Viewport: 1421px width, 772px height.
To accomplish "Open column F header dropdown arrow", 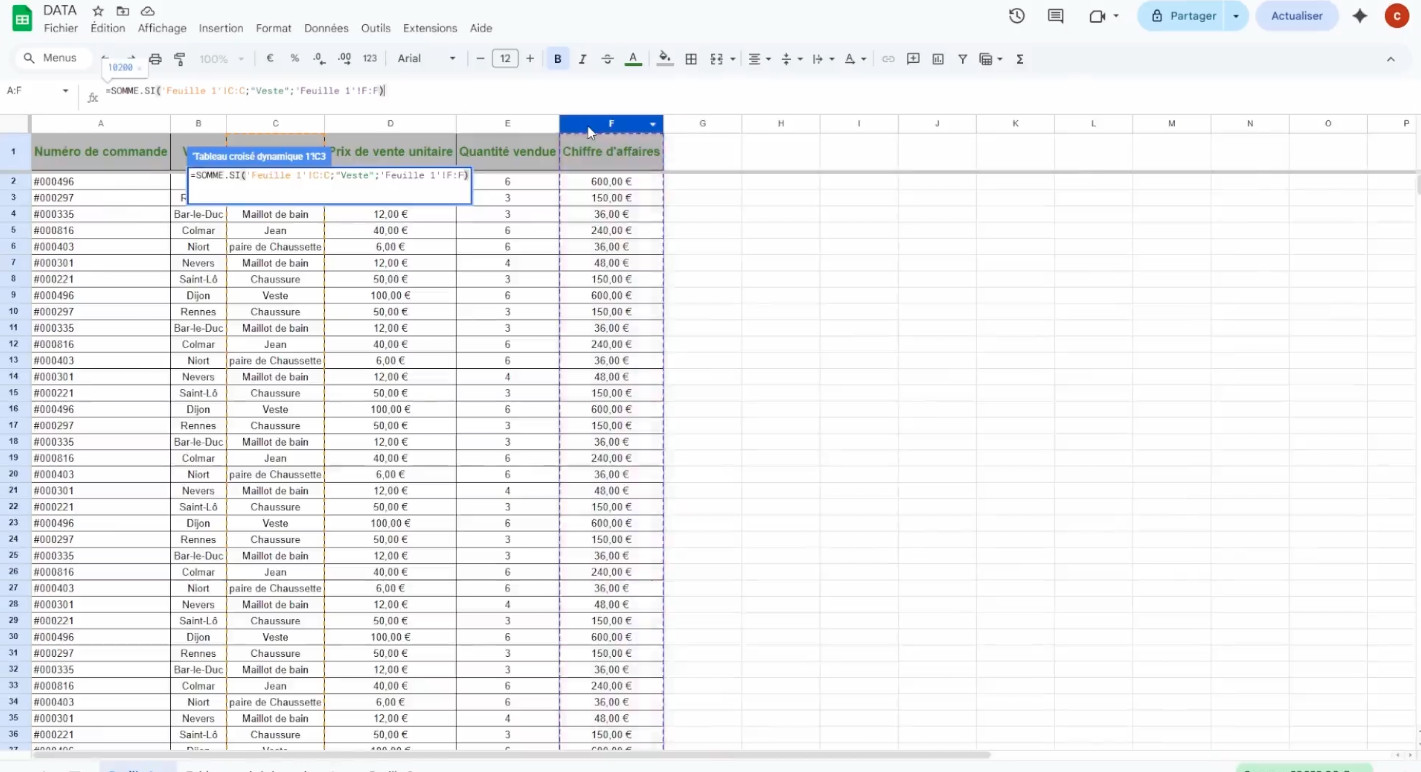I will (653, 124).
